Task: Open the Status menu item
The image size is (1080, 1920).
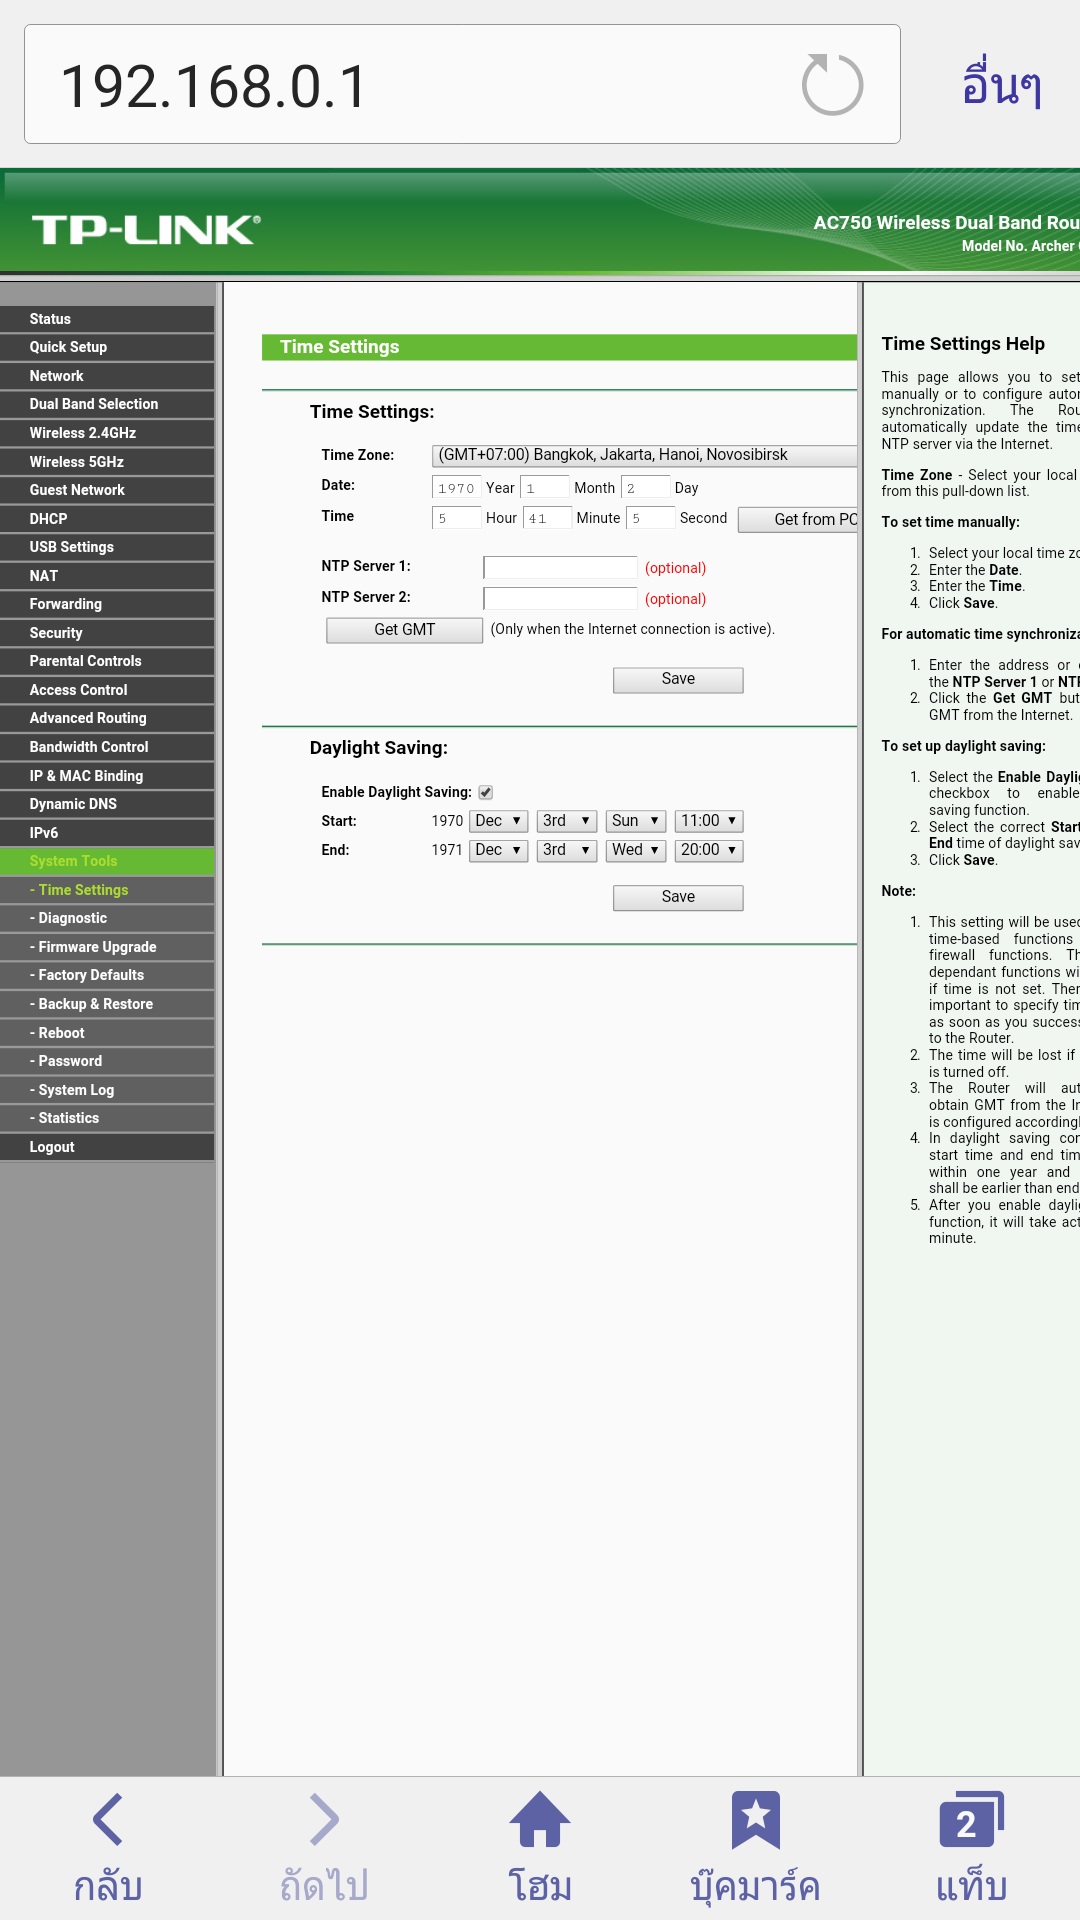Action: [x=107, y=319]
